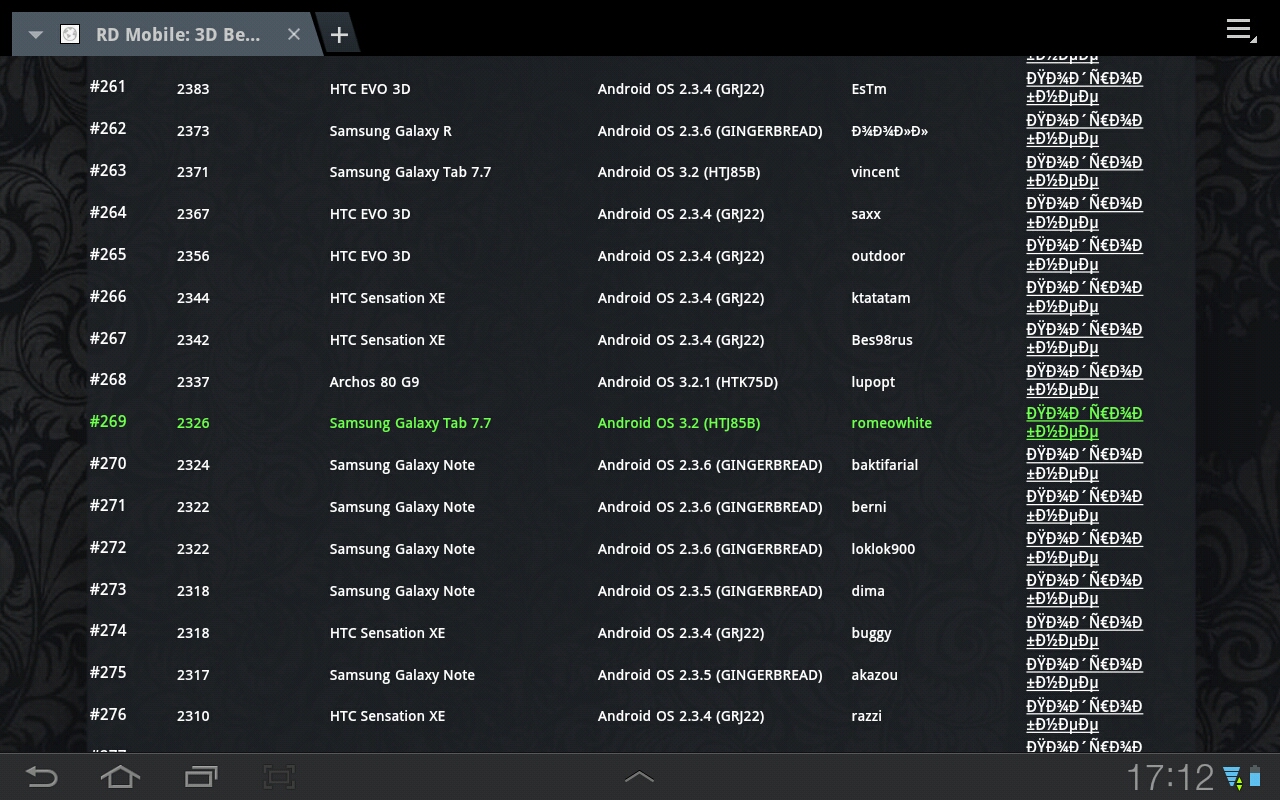The image size is (1280, 800).
Task: Click rank #276 label
Action: click(108, 714)
